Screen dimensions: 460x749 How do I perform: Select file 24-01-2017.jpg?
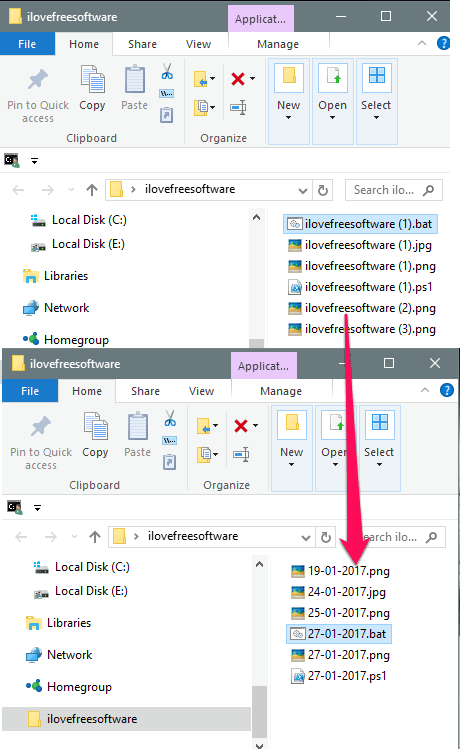click(x=338, y=592)
